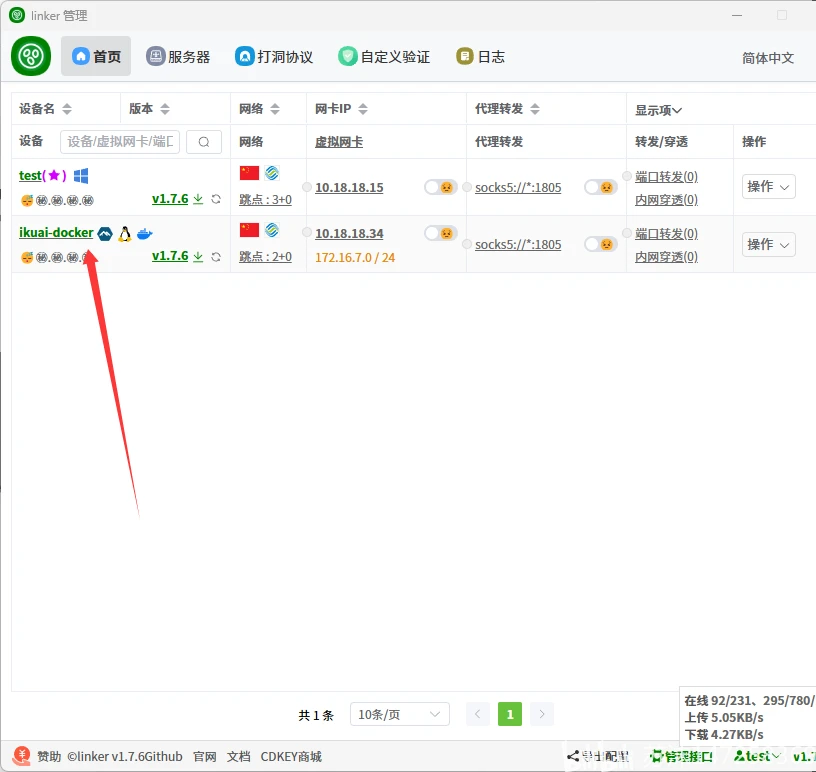Click the 172.16.7.0 / 24 subnet text
Screen dimensions: 816x772
pos(355,258)
